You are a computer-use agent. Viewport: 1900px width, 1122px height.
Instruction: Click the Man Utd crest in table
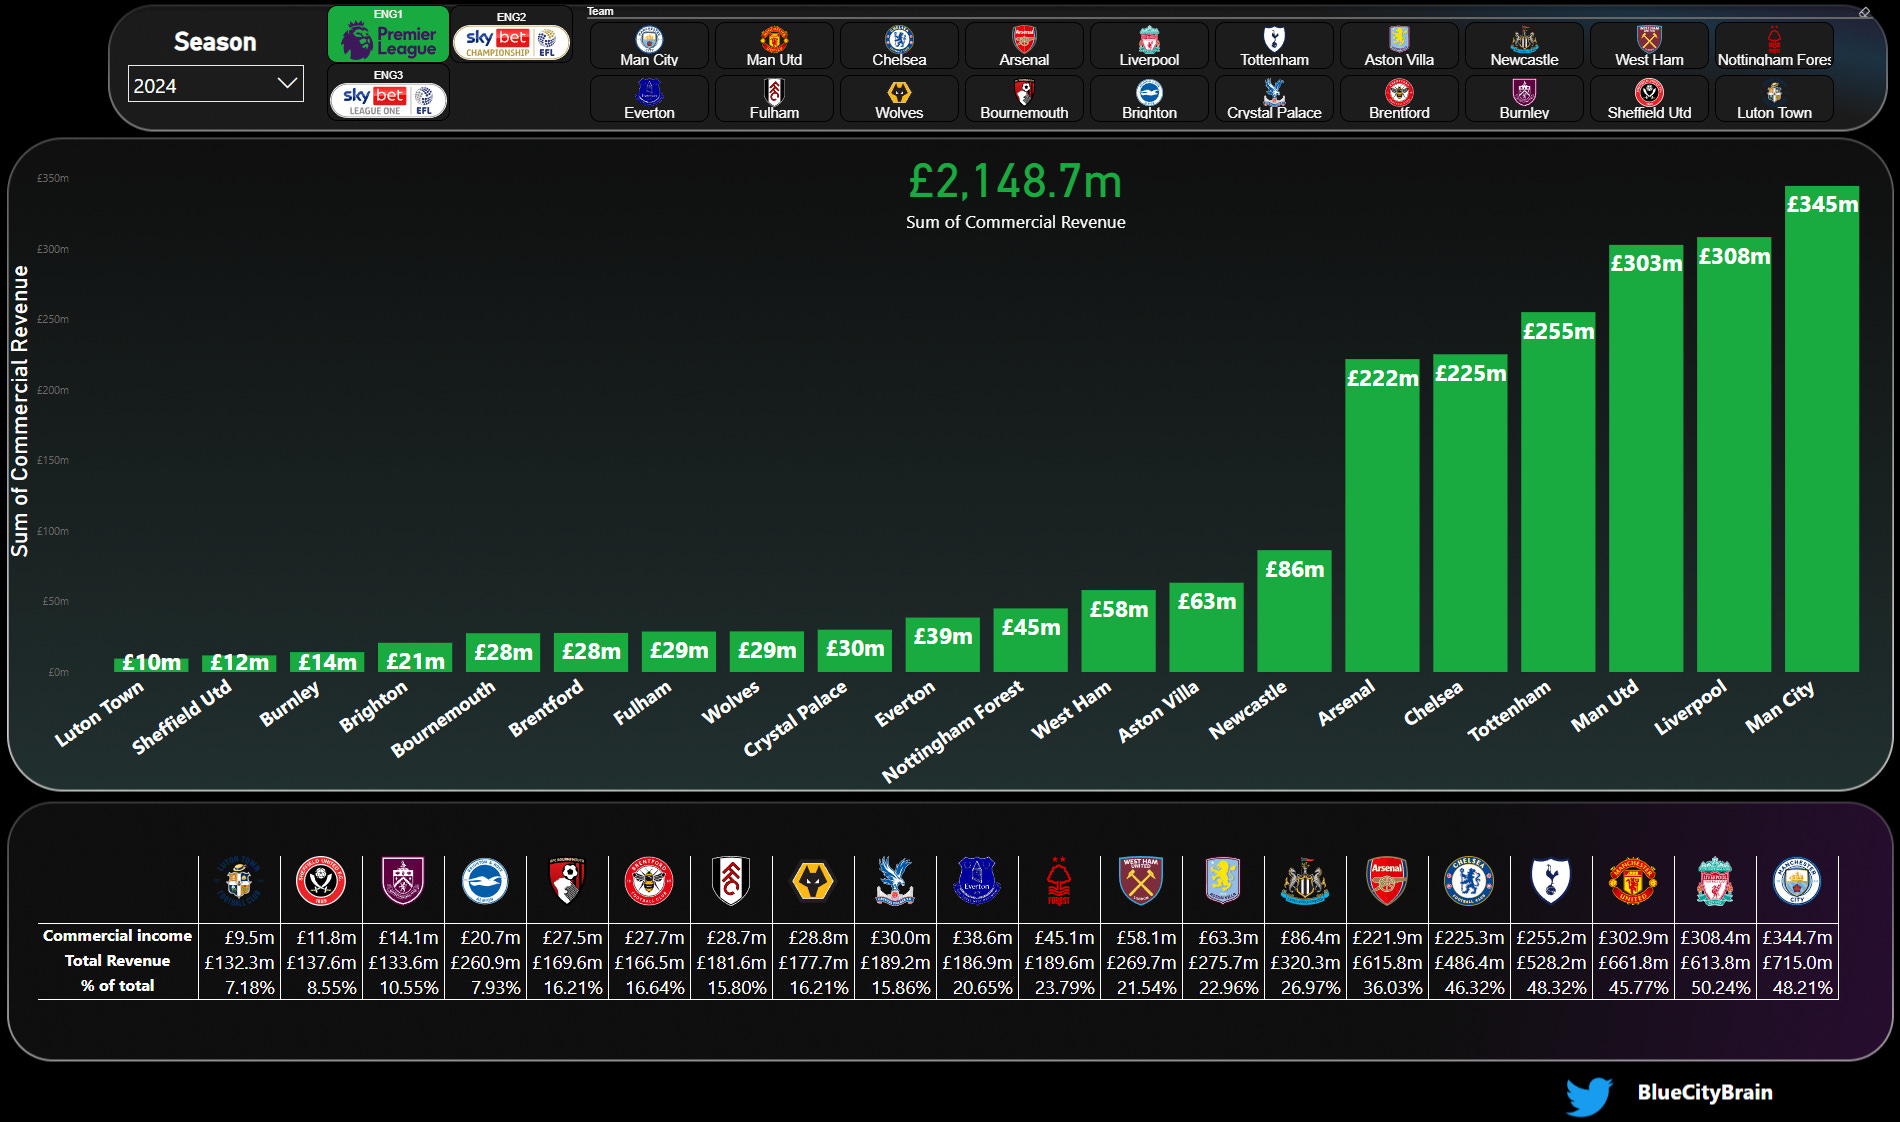1633,881
